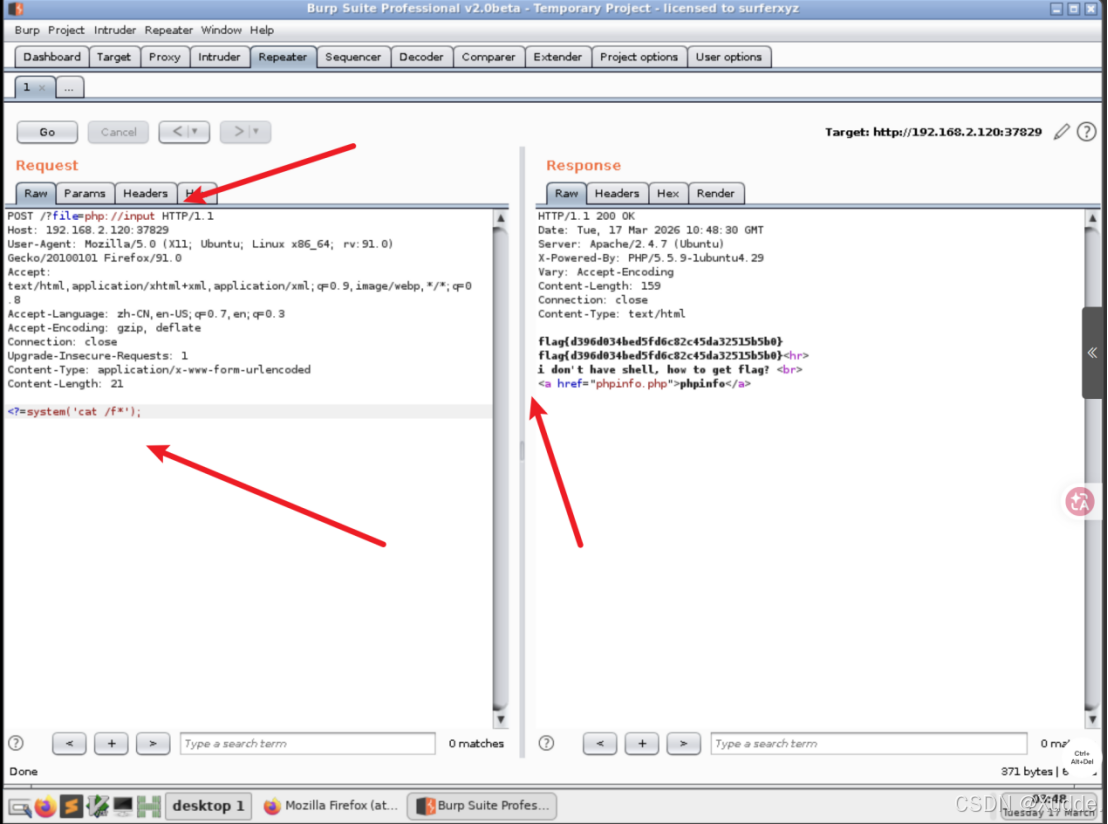Image resolution: width=1108 pixels, height=824 pixels.
Task: Open the Intruder menu
Action: [x=114, y=30]
